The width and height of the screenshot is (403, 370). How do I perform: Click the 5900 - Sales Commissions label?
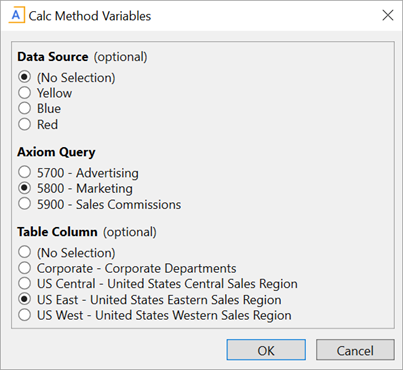pos(109,204)
